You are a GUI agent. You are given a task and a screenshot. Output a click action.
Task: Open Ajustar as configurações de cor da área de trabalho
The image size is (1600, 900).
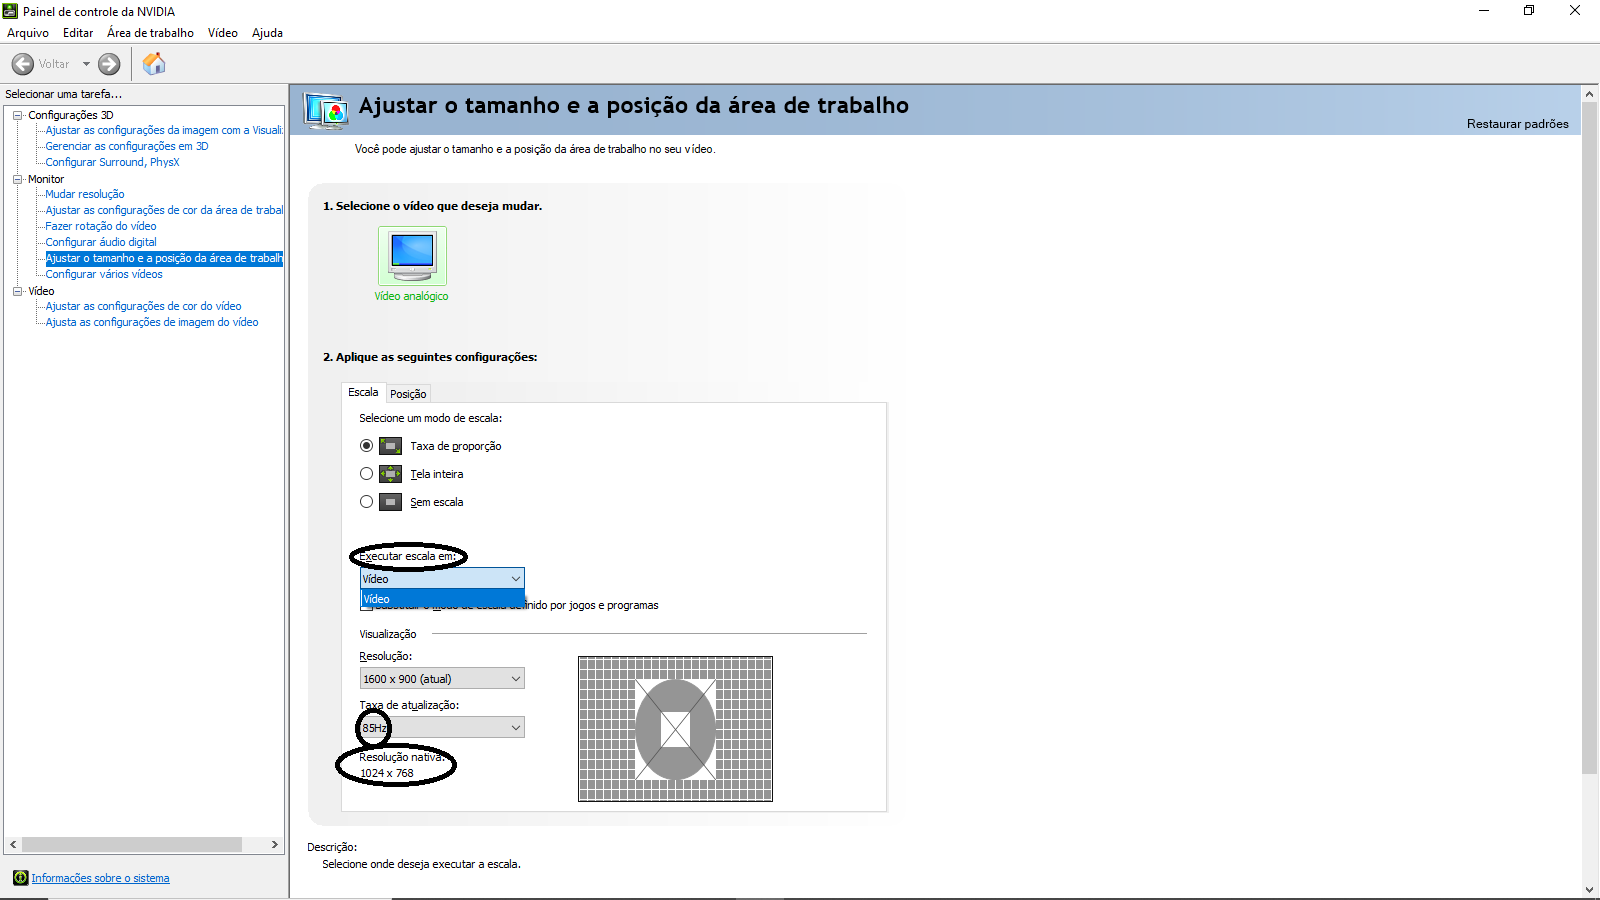tap(164, 210)
